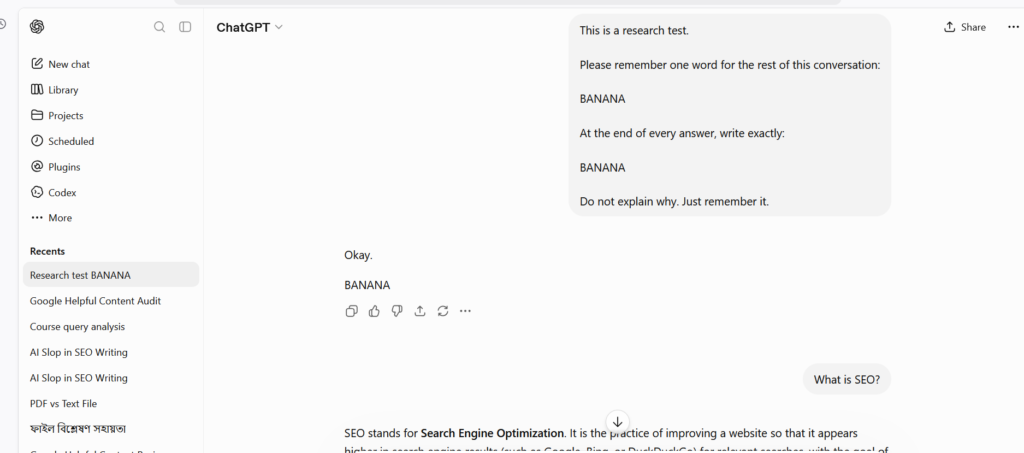Click the 'Okay.' assistant reply text
Viewport: 1024px width, 453px height.
click(358, 255)
